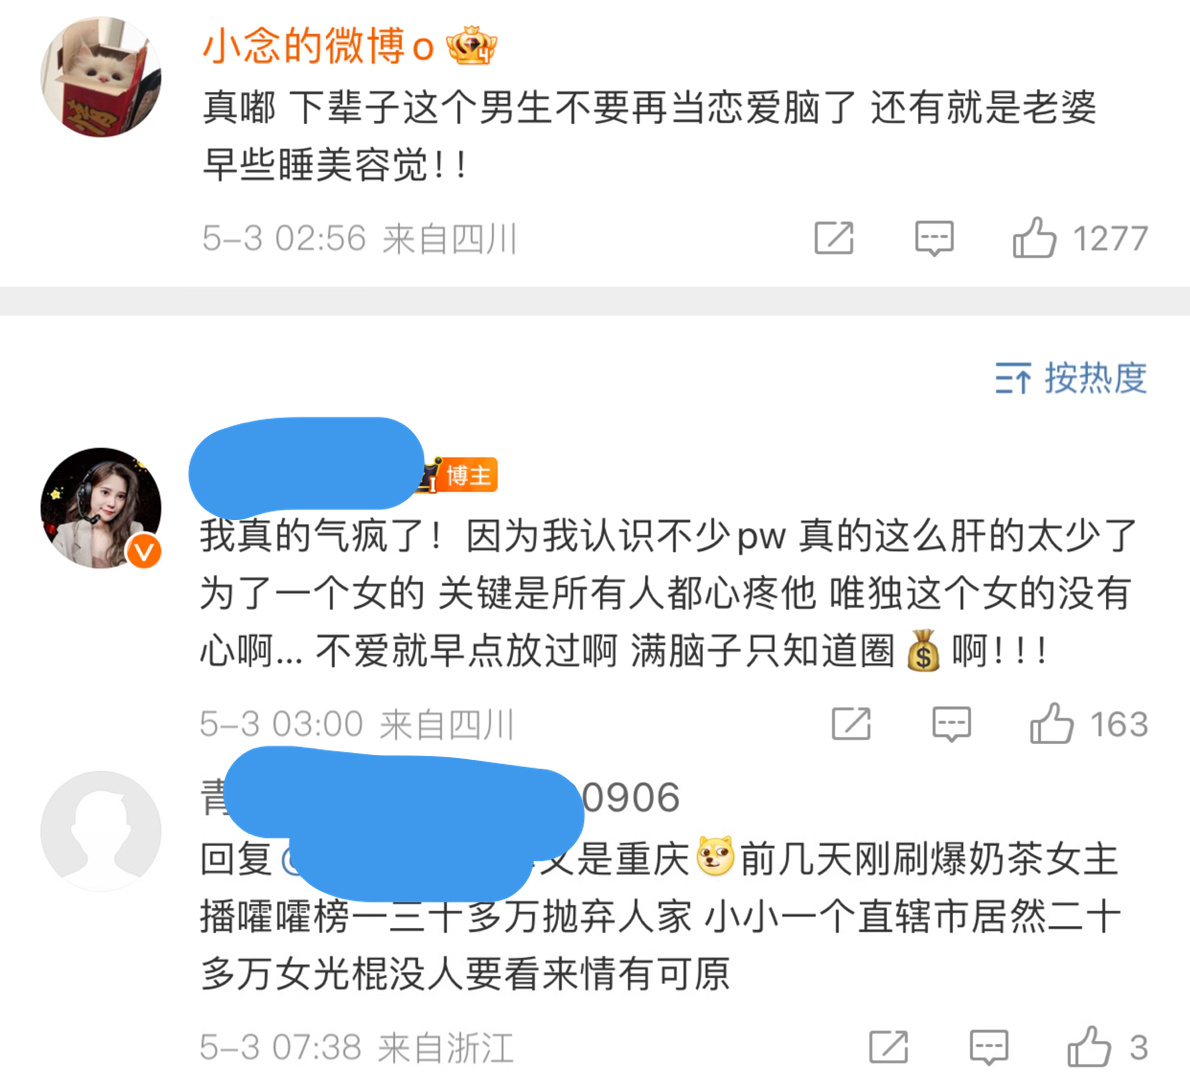
Task: Forward the blogger's 03:00 comment
Action: [x=852, y=723]
